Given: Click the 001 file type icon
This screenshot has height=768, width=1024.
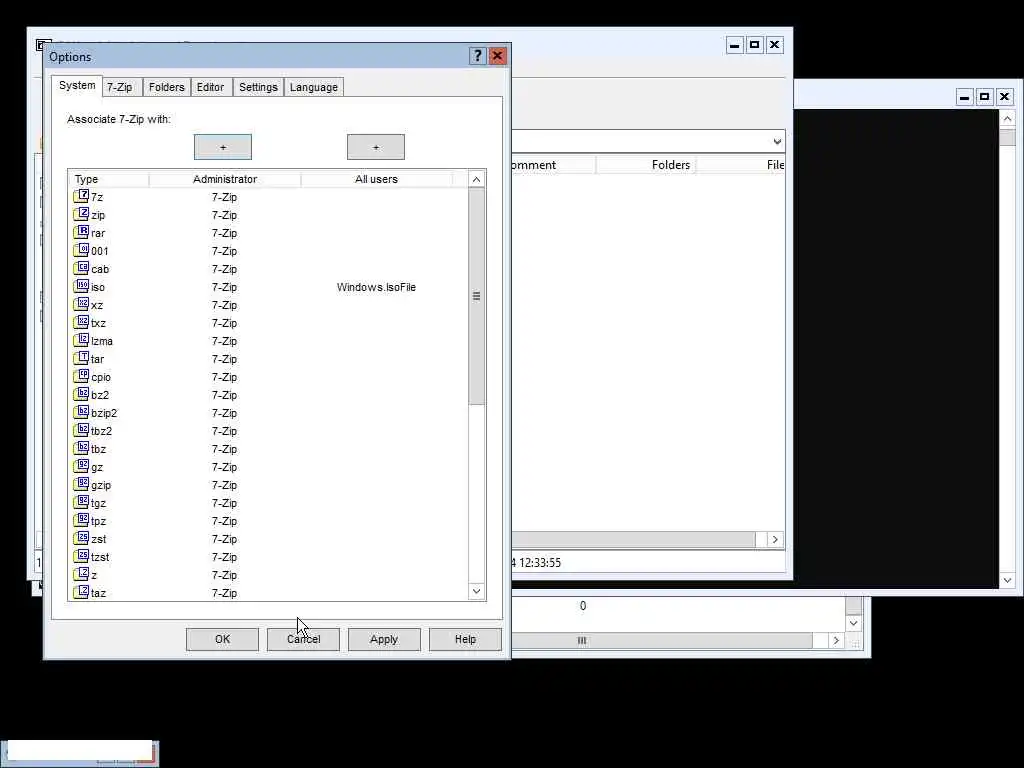Looking at the screenshot, I should pyautogui.click(x=81, y=250).
